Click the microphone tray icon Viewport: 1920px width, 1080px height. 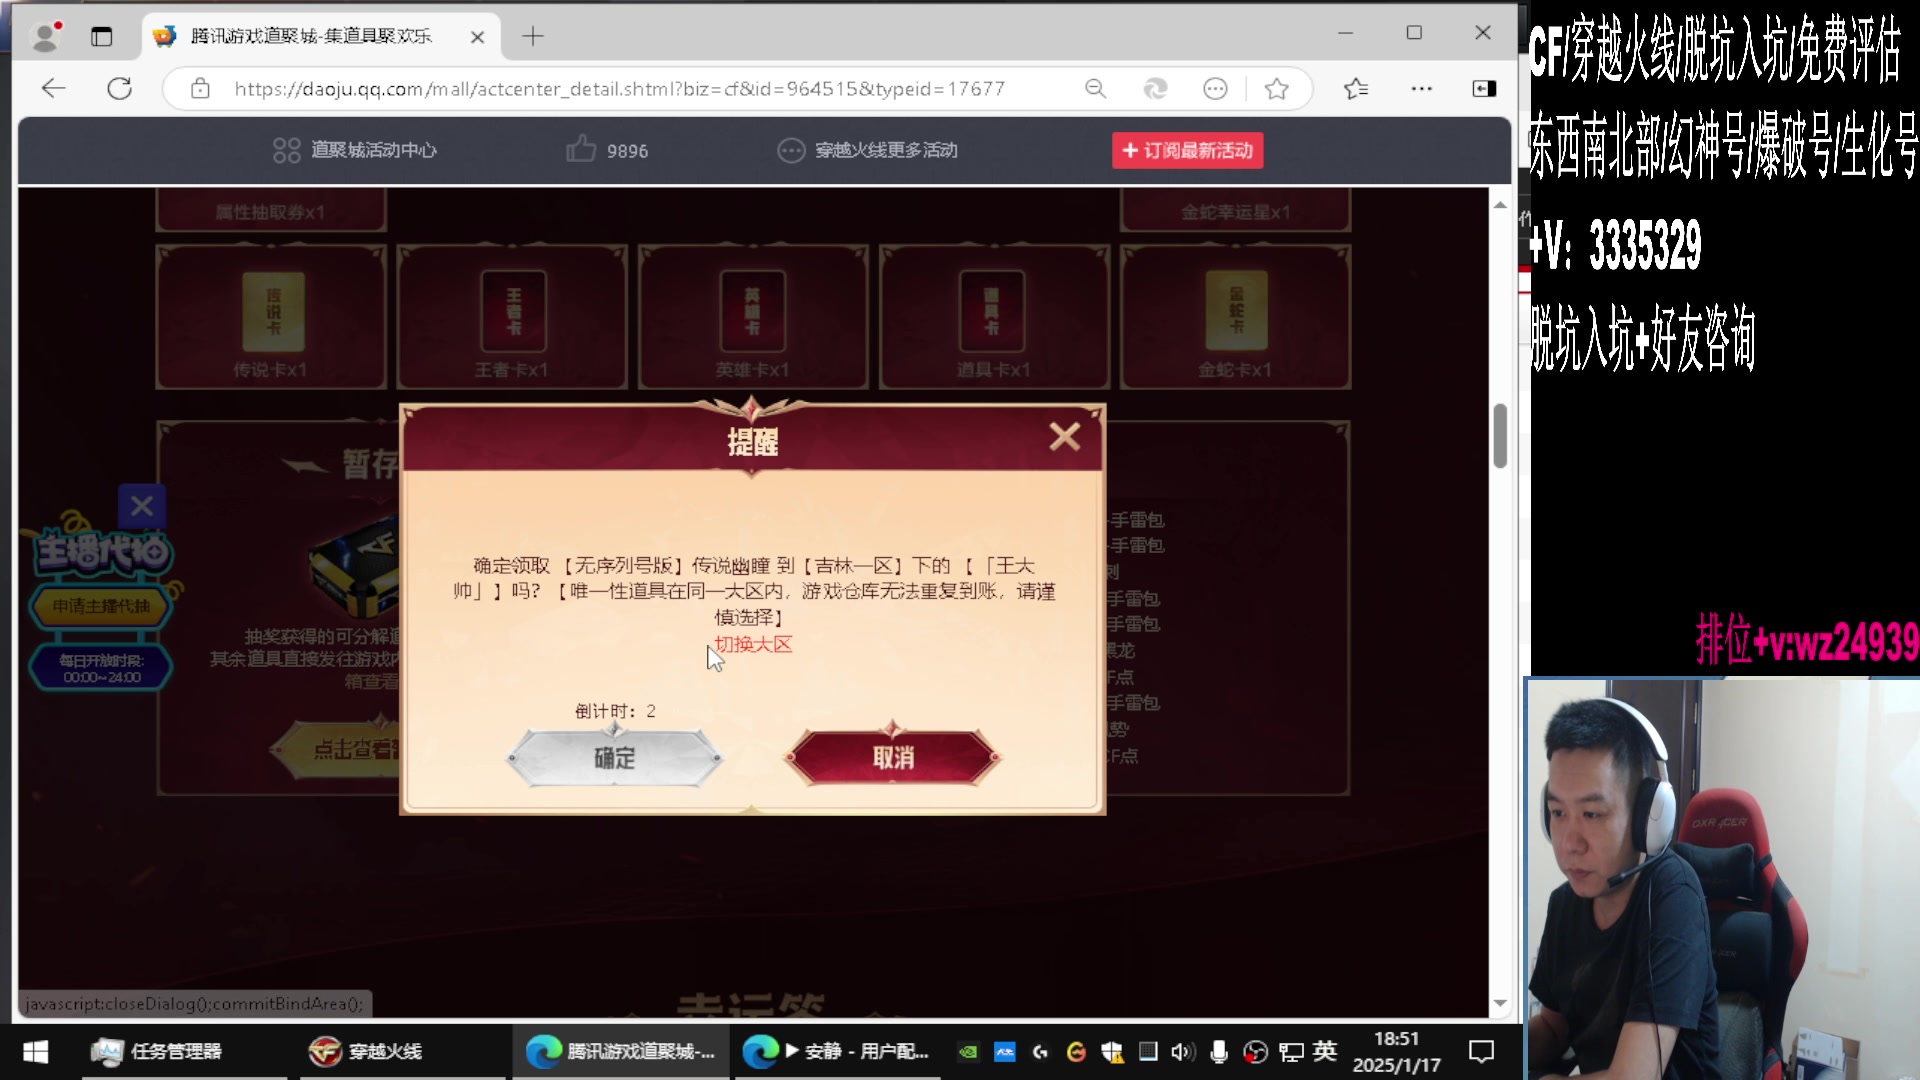(1219, 1052)
